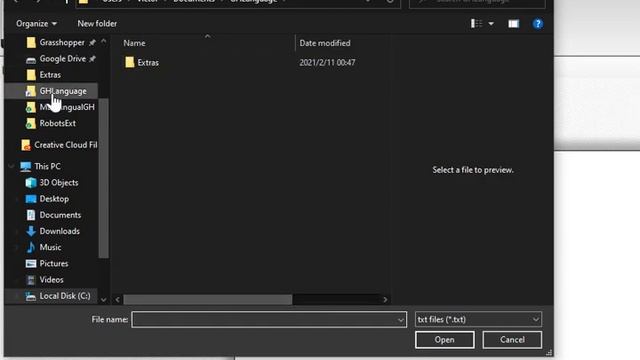
Task: Click the change view icon
Action: click(x=476, y=24)
